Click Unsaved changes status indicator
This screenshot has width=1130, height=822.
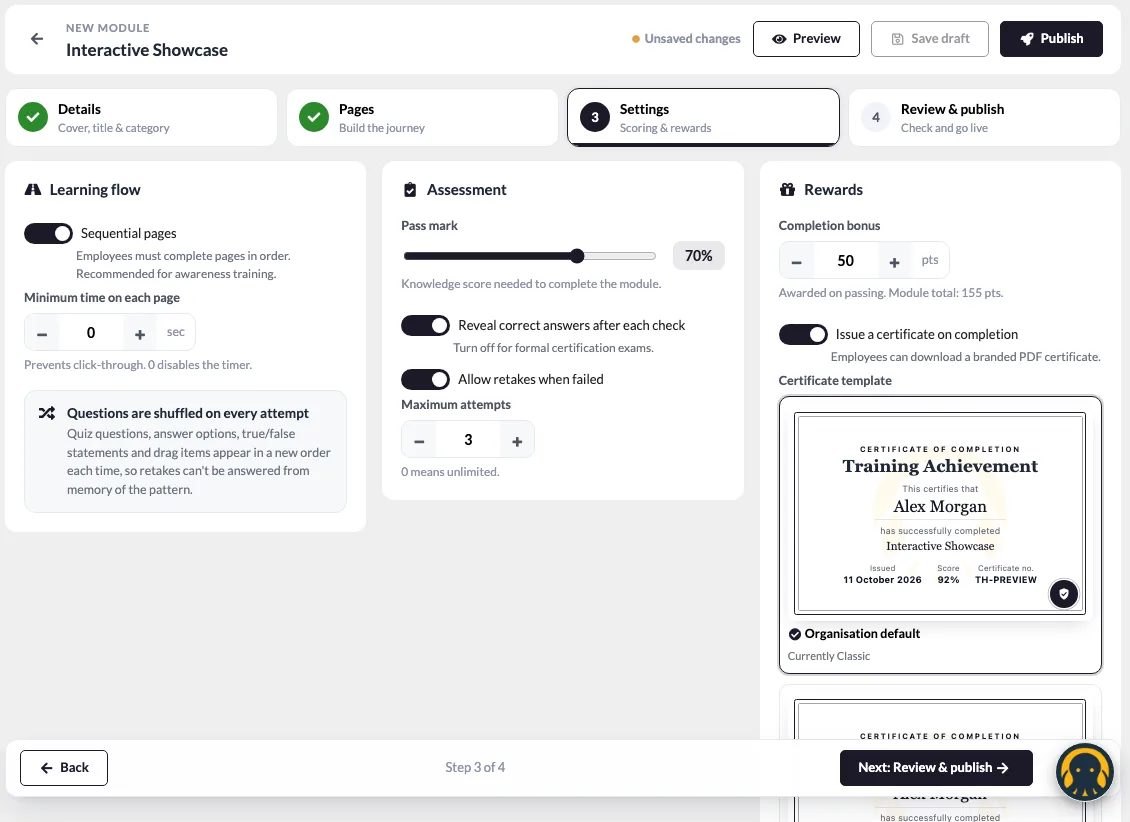coord(686,39)
